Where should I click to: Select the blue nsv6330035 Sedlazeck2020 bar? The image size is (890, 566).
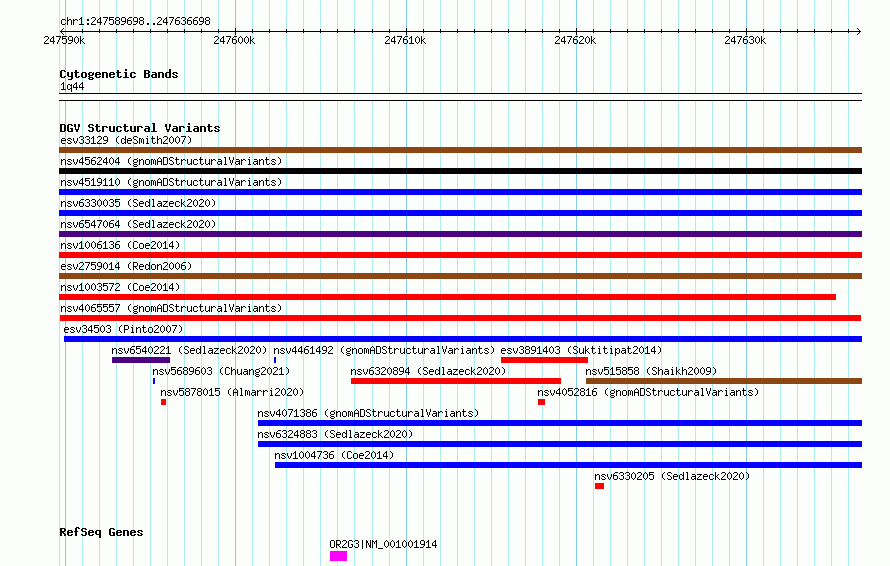pyautogui.click(x=460, y=213)
